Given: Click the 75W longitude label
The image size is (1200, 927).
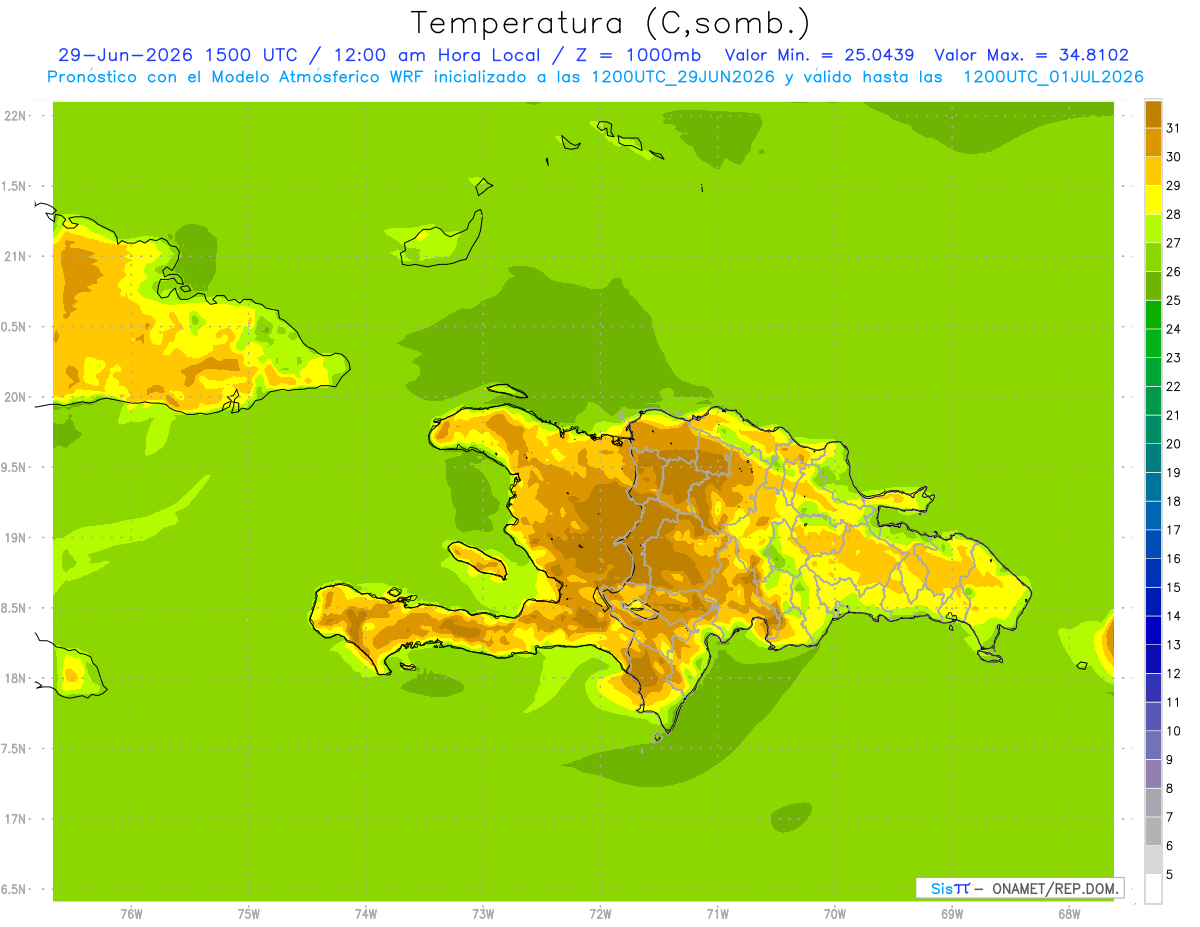Looking at the screenshot, I should pos(249,915).
